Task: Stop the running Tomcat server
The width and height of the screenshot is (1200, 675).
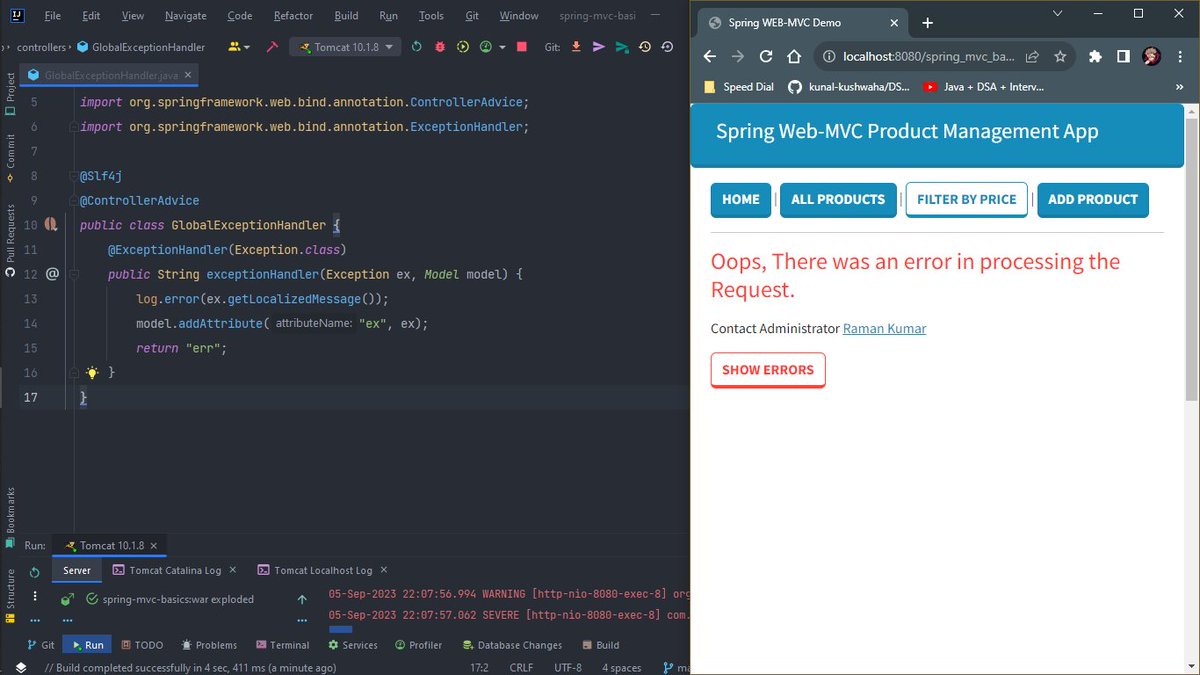Action: click(x=523, y=46)
